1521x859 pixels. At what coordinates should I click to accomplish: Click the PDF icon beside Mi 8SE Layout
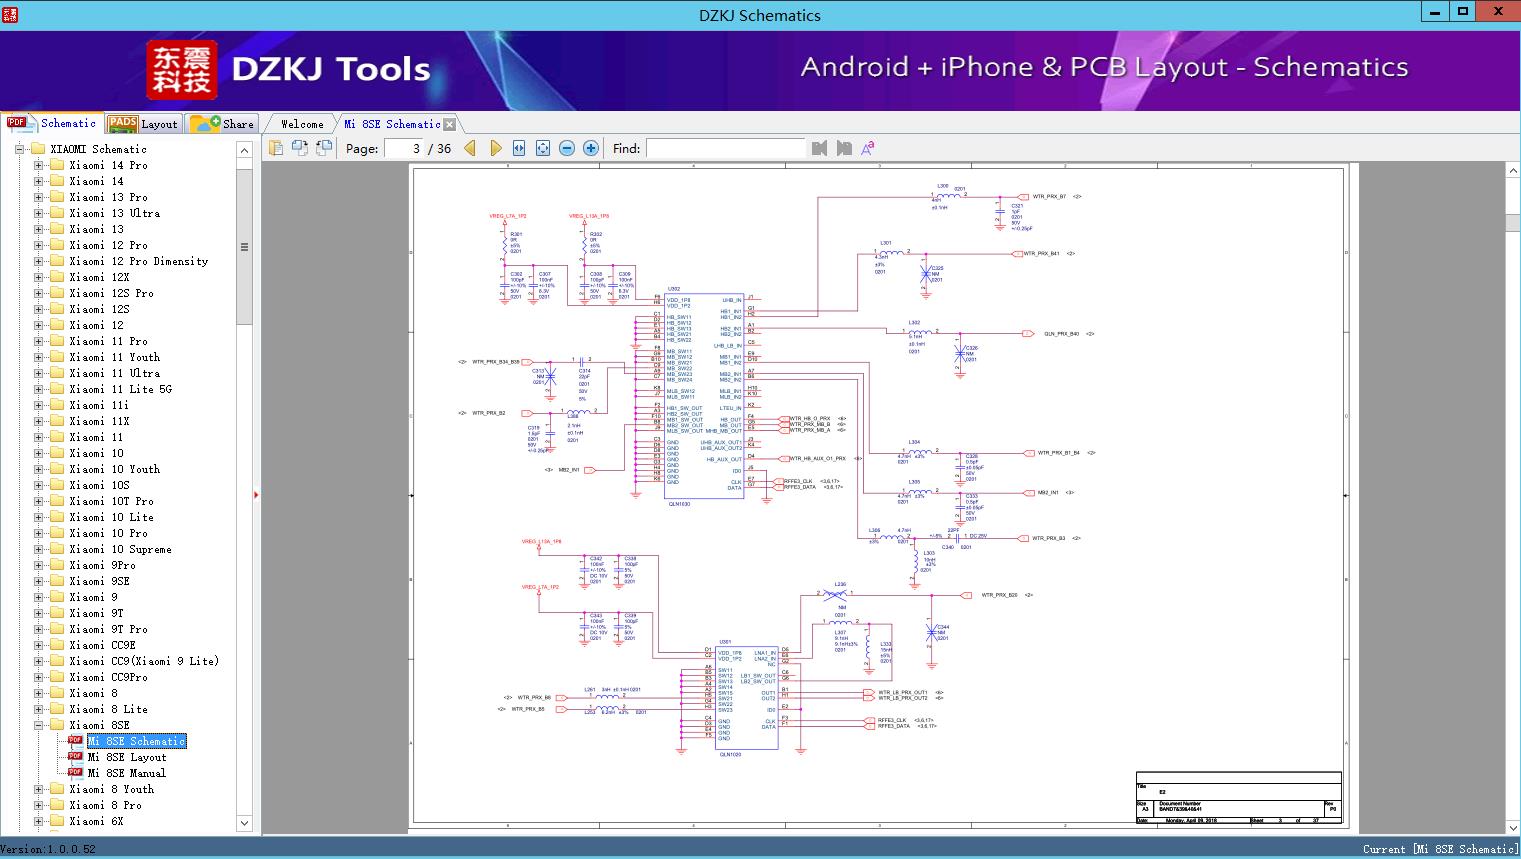click(x=75, y=757)
